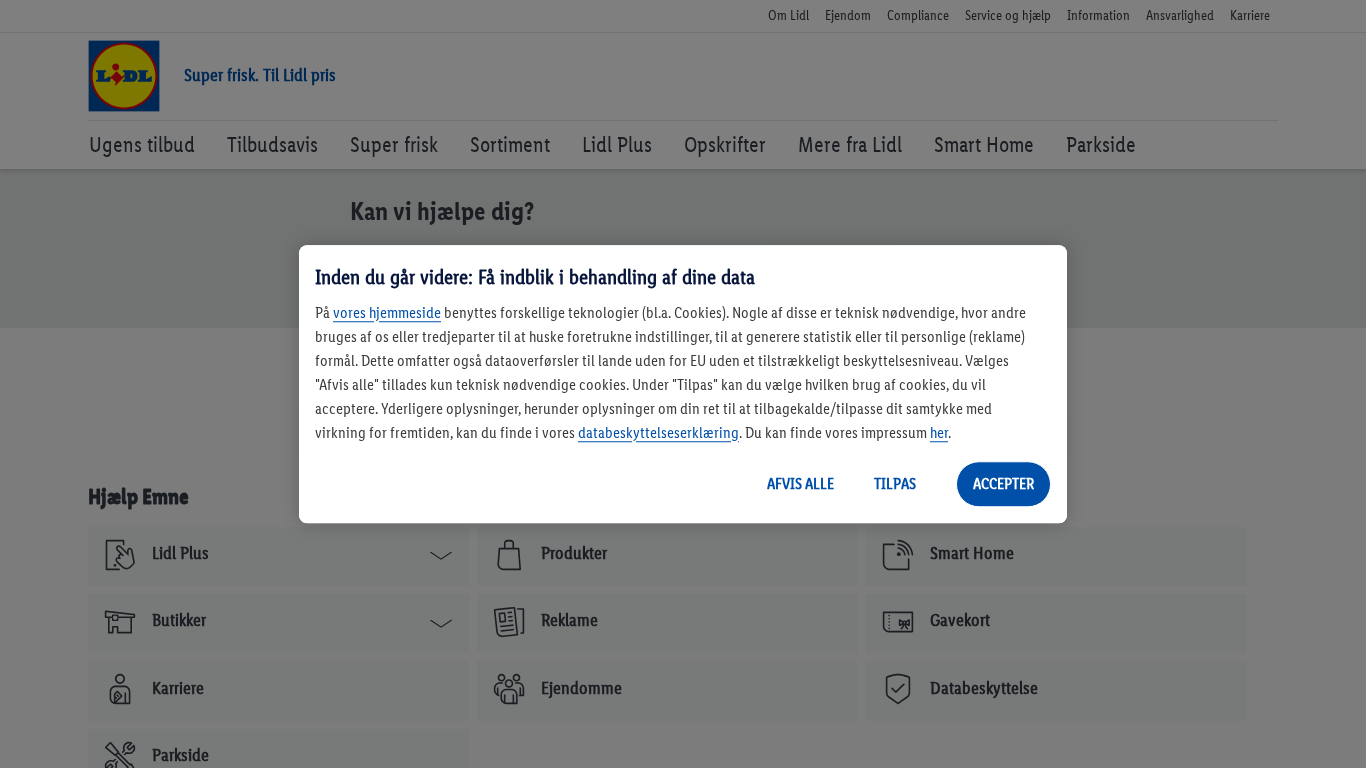Viewport: 1366px width, 768px height.
Task: Open Tilbudsavis menu item
Action: [272, 146]
